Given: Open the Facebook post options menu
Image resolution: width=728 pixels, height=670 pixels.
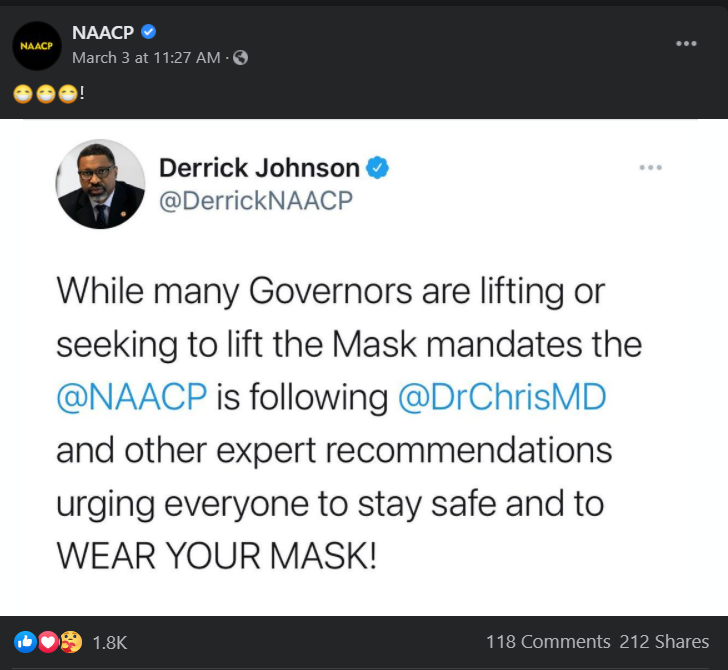Looking at the screenshot, I should pyautogui.click(x=685, y=44).
